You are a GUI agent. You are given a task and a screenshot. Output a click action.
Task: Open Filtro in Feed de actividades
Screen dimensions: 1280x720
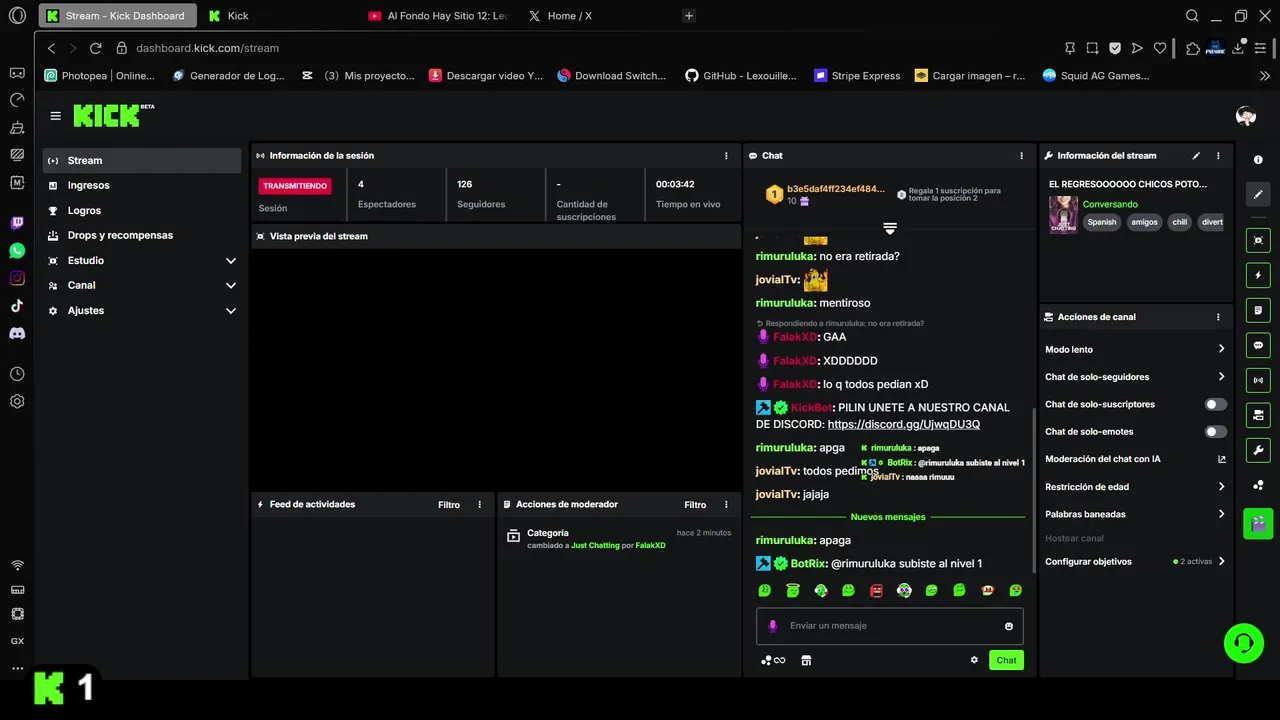coord(449,505)
